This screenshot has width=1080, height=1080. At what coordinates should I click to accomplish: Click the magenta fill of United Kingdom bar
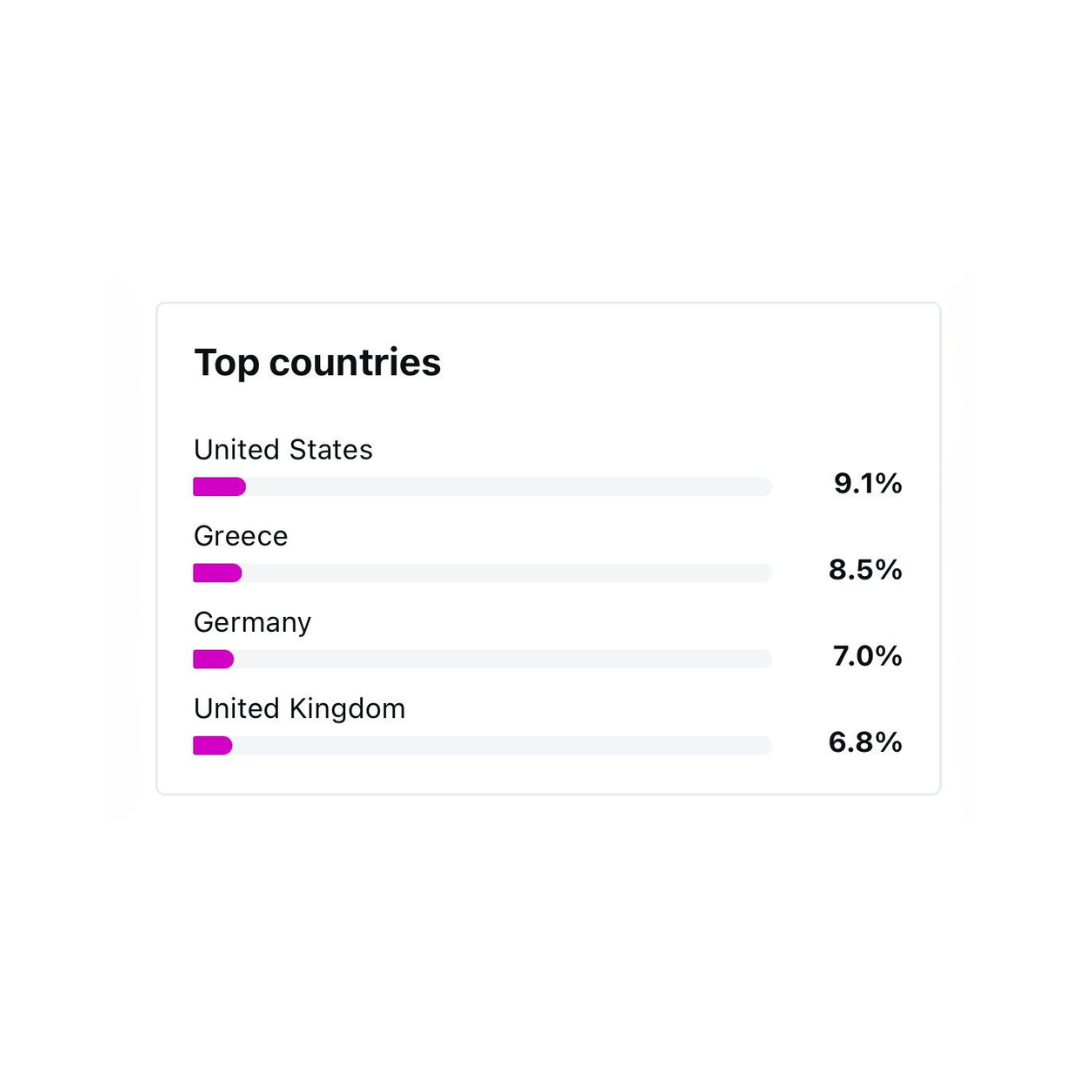click(212, 745)
